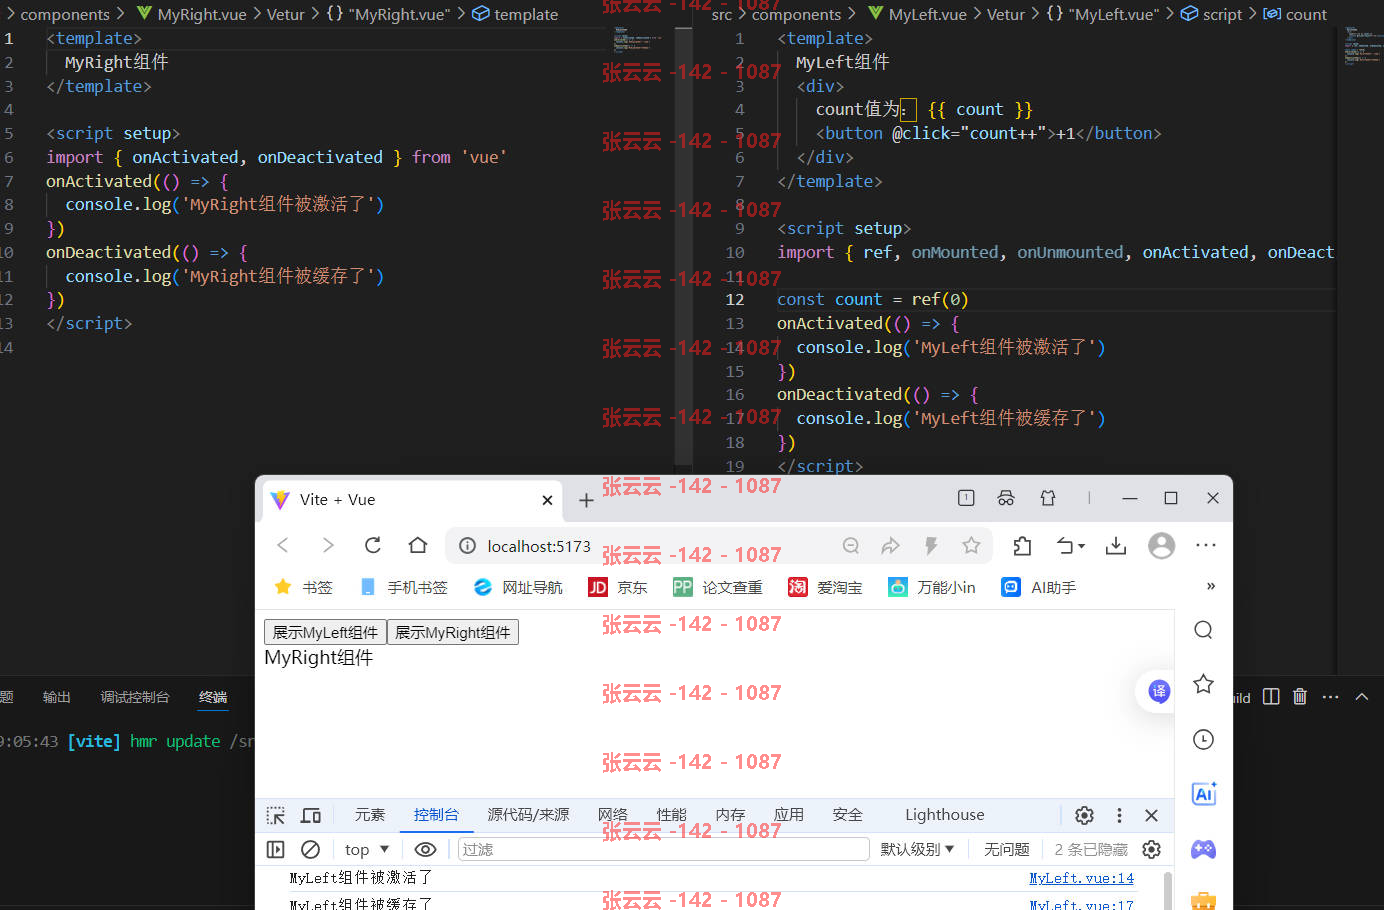
Task: Open DevTools more options menu
Action: click(x=1119, y=815)
